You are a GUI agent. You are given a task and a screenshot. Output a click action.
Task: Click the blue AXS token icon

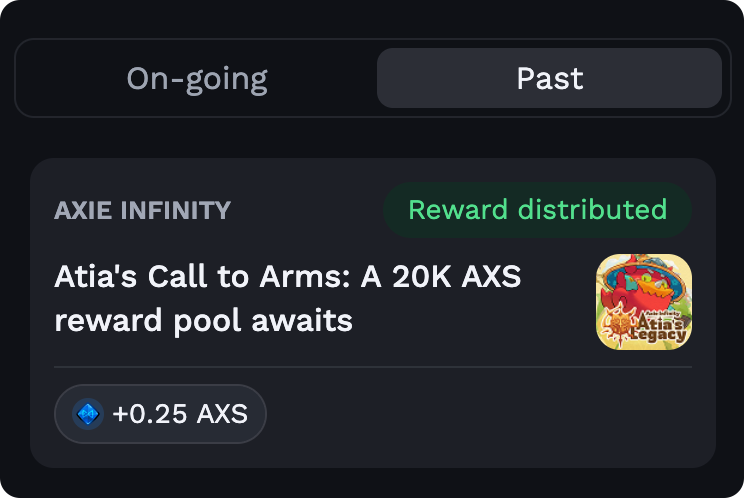click(x=88, y=413)
